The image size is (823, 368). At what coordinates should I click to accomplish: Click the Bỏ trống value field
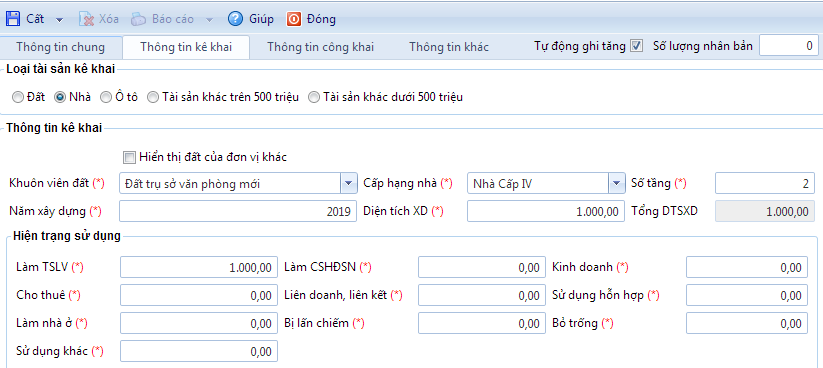coord(747,323)
